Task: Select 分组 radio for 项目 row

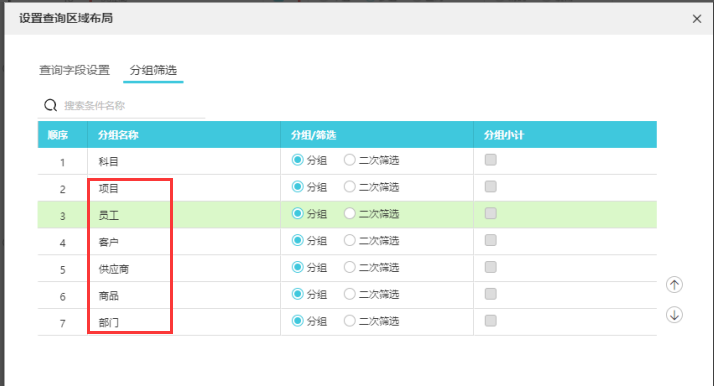Action: [x=298, y=187]
